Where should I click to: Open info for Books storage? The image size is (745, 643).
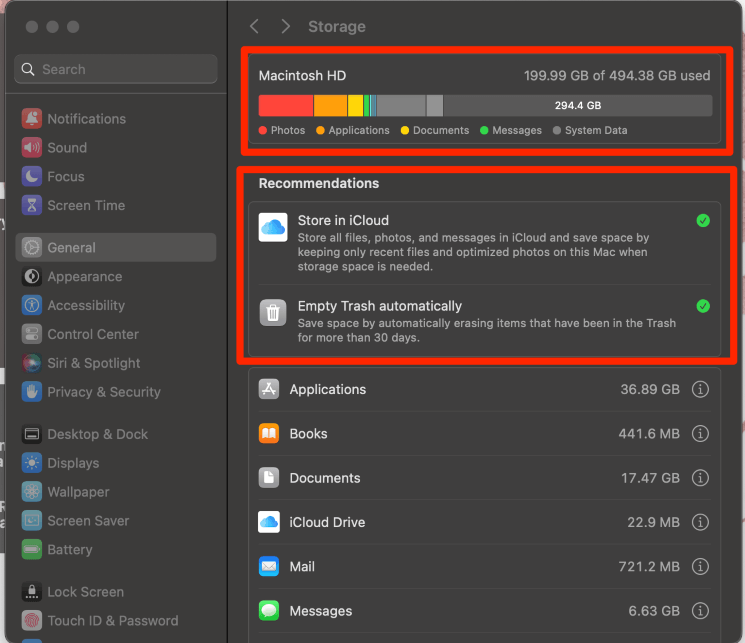pos(700,434)
